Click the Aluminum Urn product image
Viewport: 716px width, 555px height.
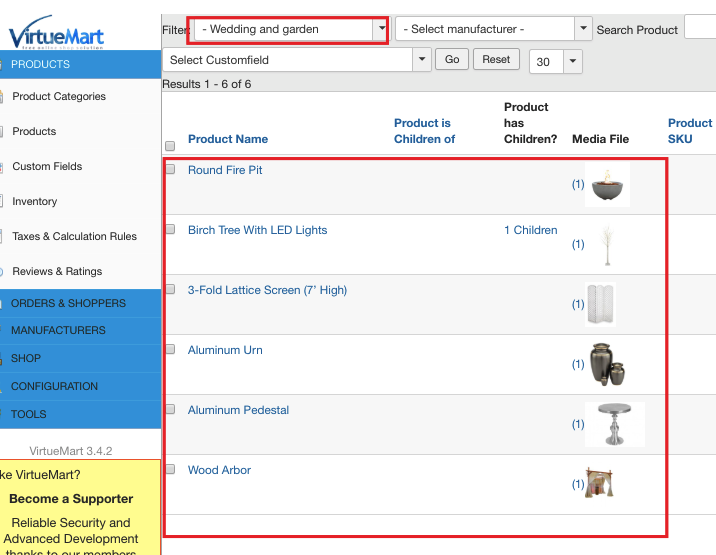click(609, 365)
